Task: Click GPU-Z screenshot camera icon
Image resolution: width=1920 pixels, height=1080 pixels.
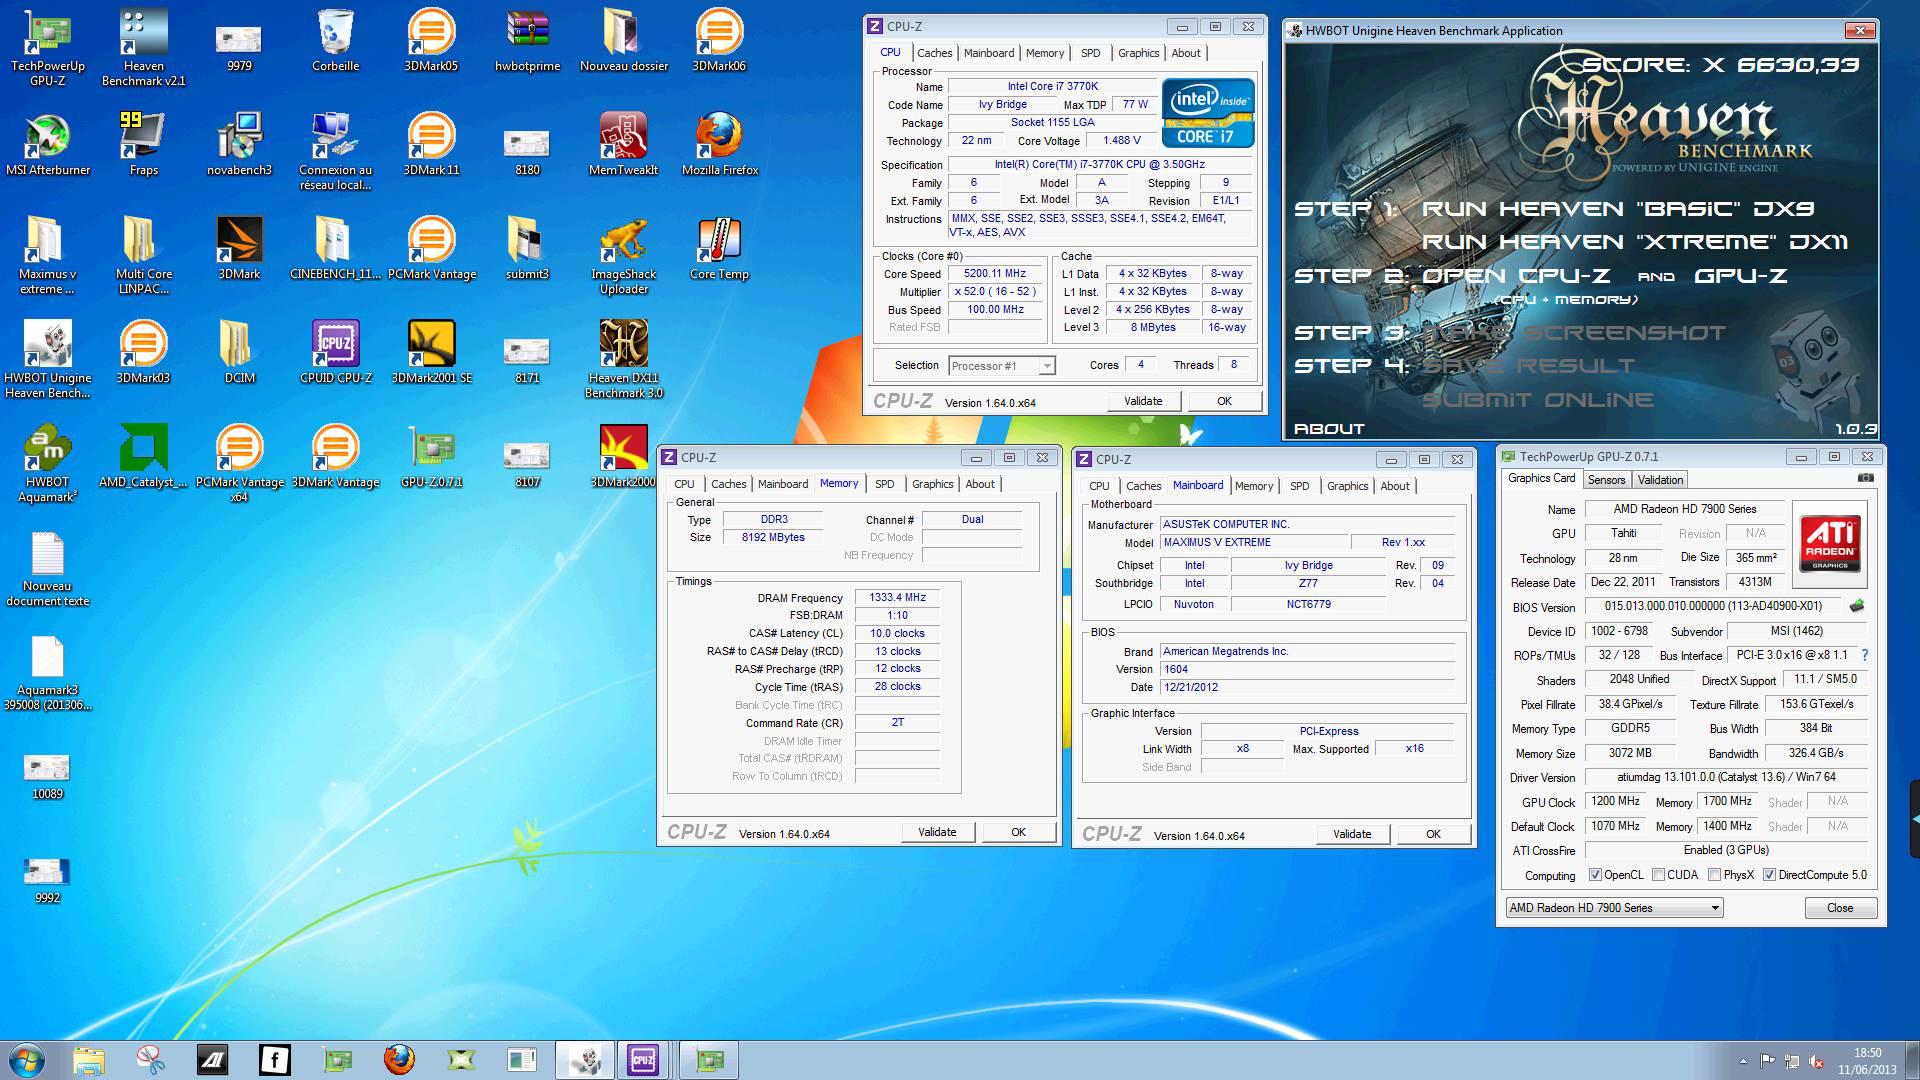Action: coord(1865,478)
